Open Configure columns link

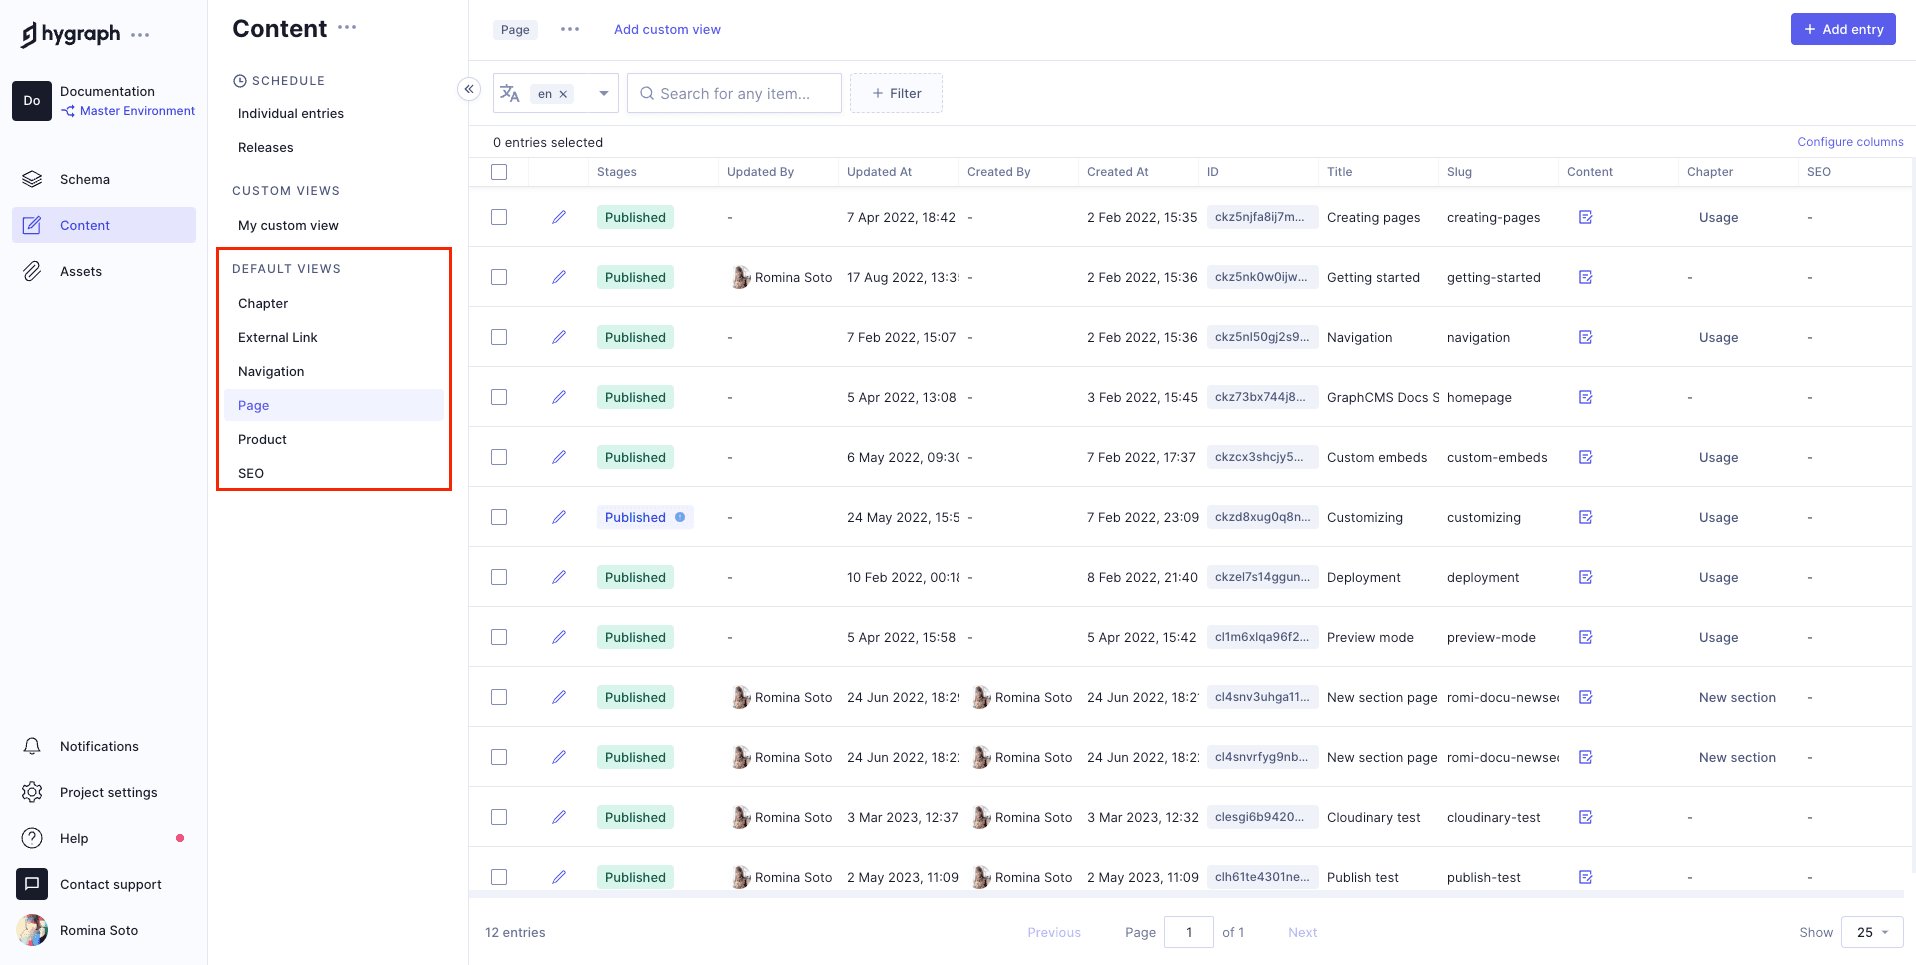pyautogui.click(x=1850, y=141)
